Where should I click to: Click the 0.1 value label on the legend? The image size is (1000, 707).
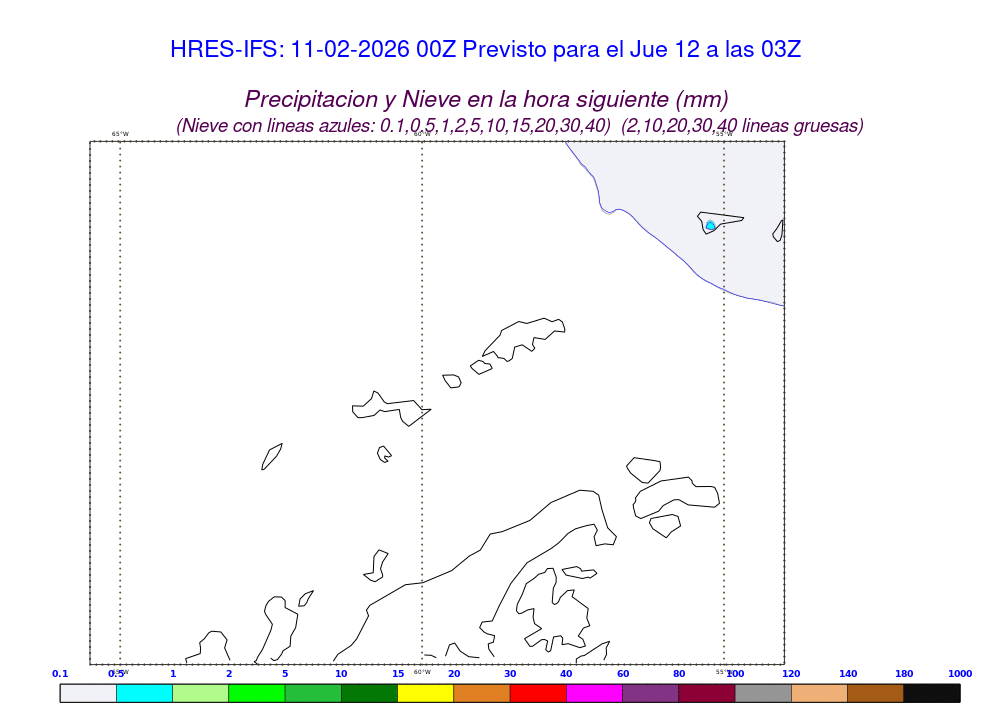pos(60,674)
